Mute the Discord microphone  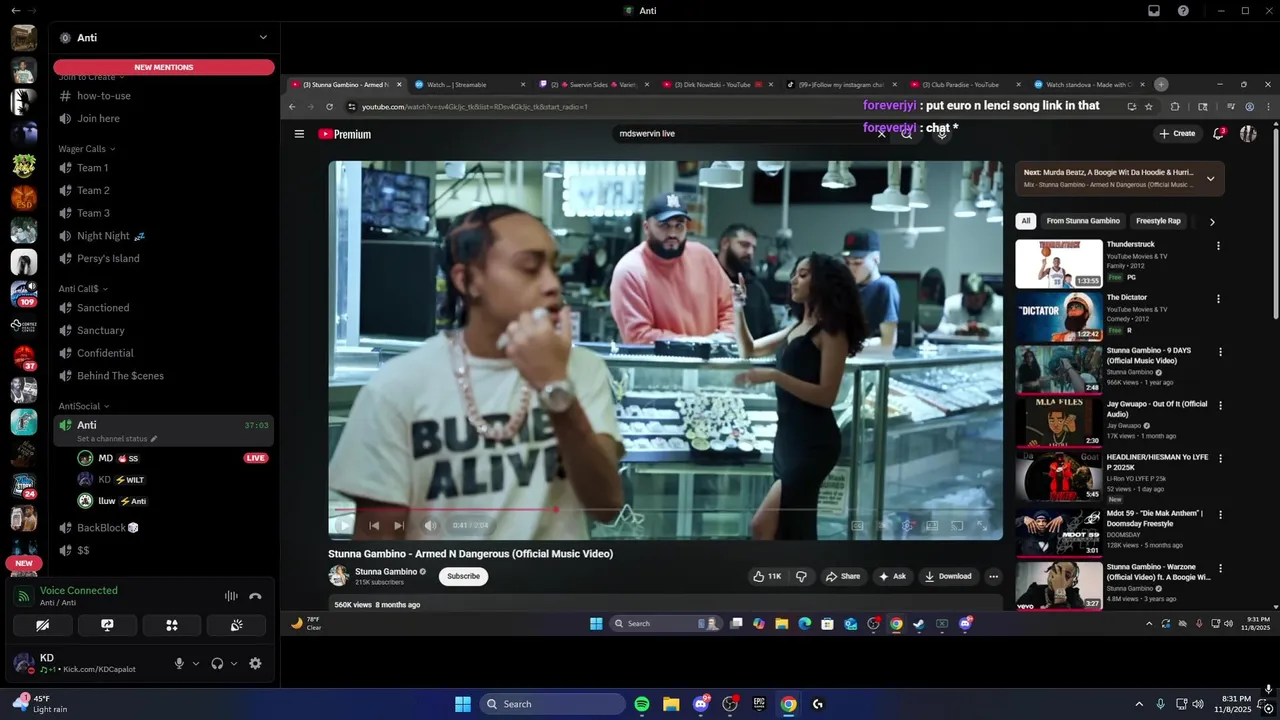[179, 663]
